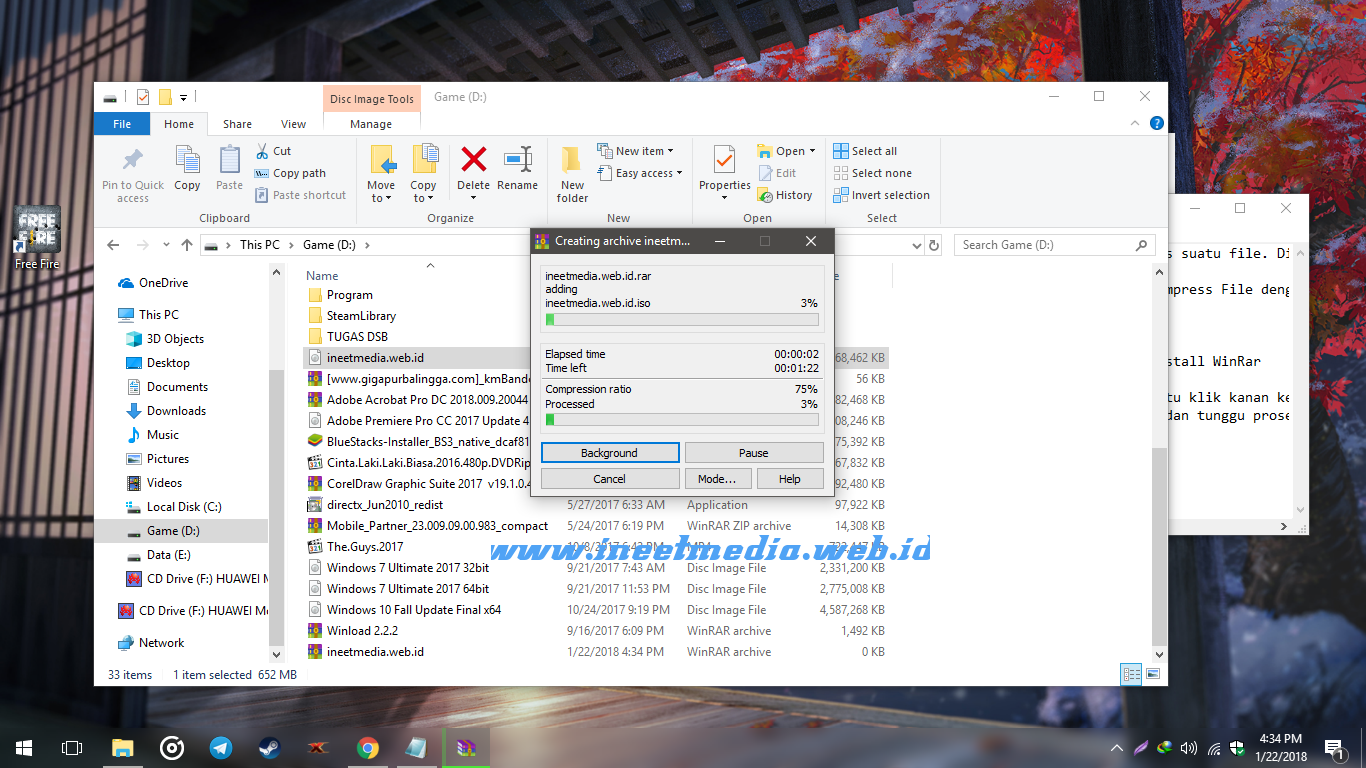
Task: Switch to the View ribbon tab
Action: tap(293, 124)
